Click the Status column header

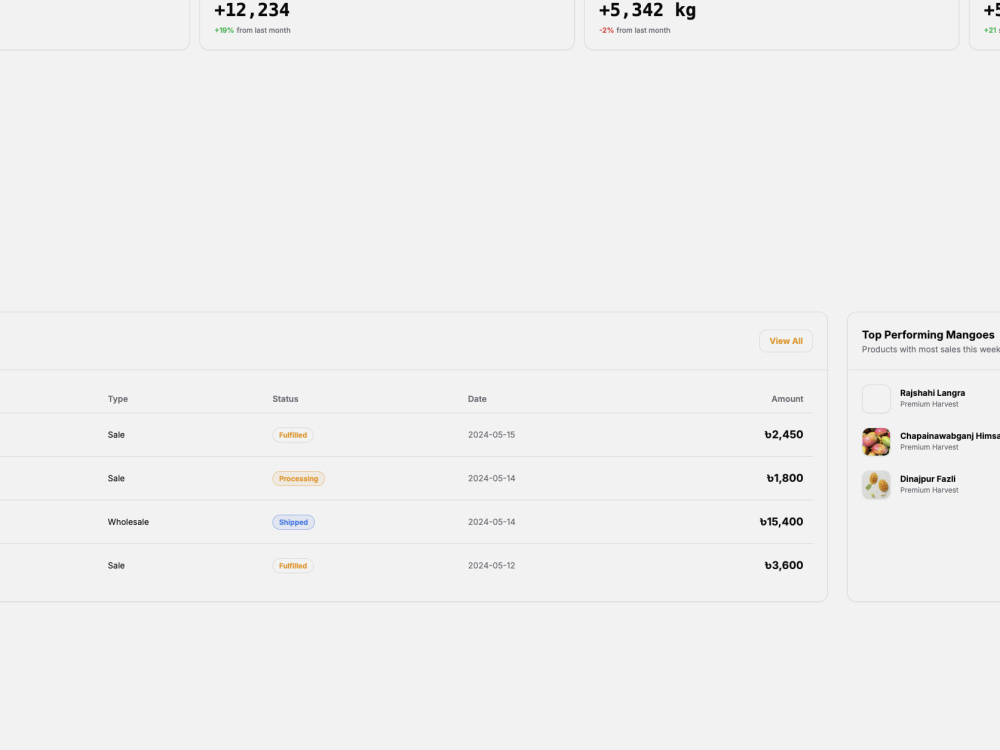(285, 399)
